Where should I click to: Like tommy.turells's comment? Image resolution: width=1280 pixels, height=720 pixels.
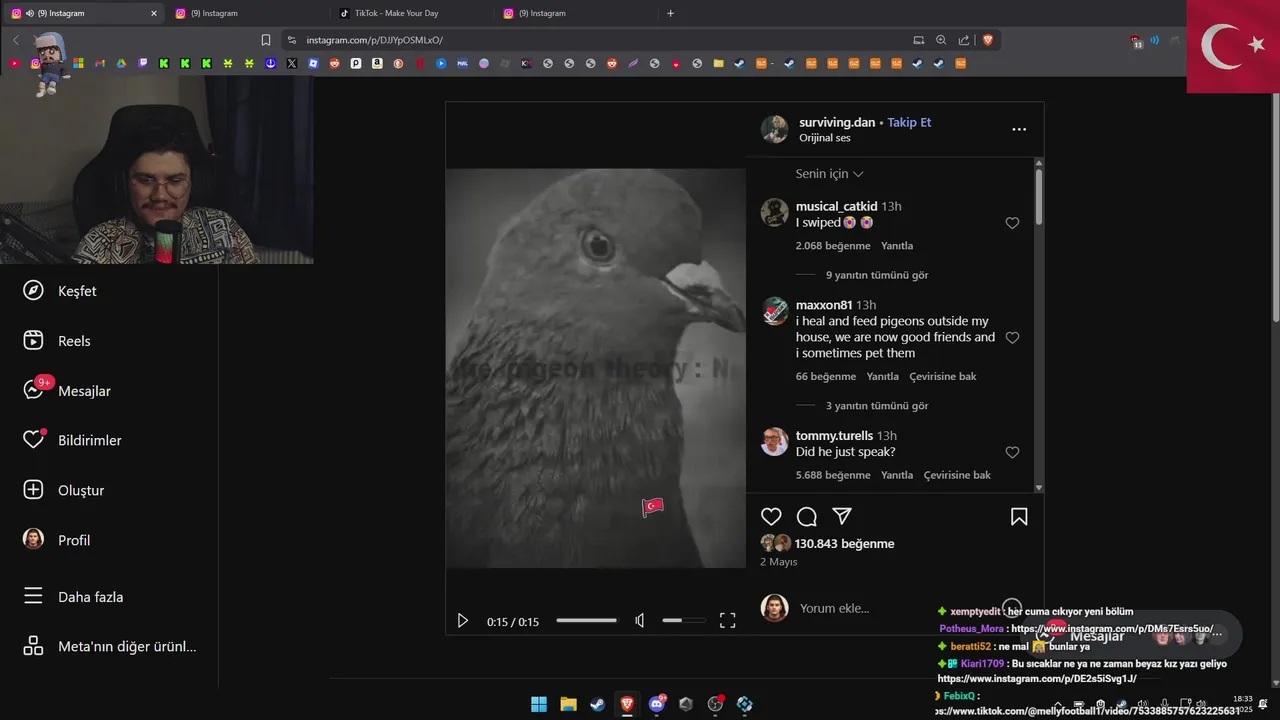coord(1012,453)
